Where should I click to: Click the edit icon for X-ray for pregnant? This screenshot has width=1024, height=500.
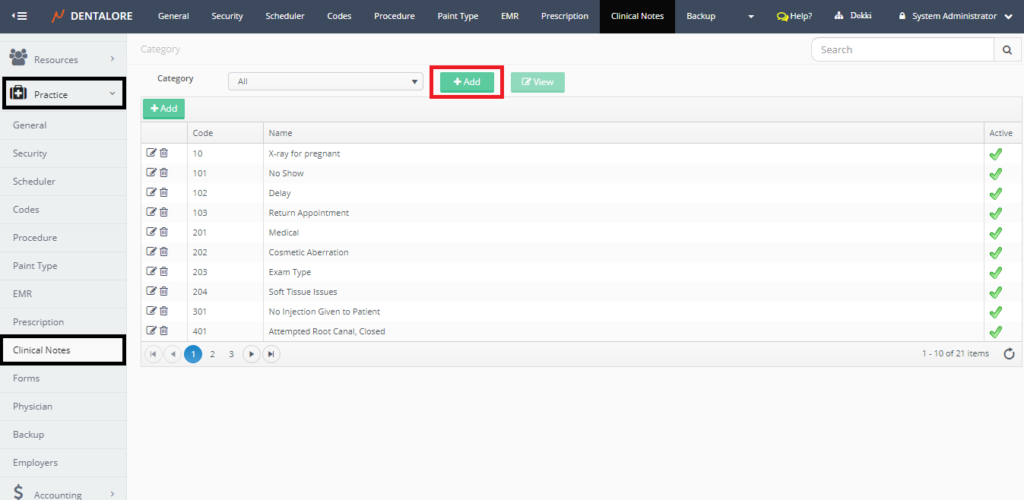pos(151,153)
